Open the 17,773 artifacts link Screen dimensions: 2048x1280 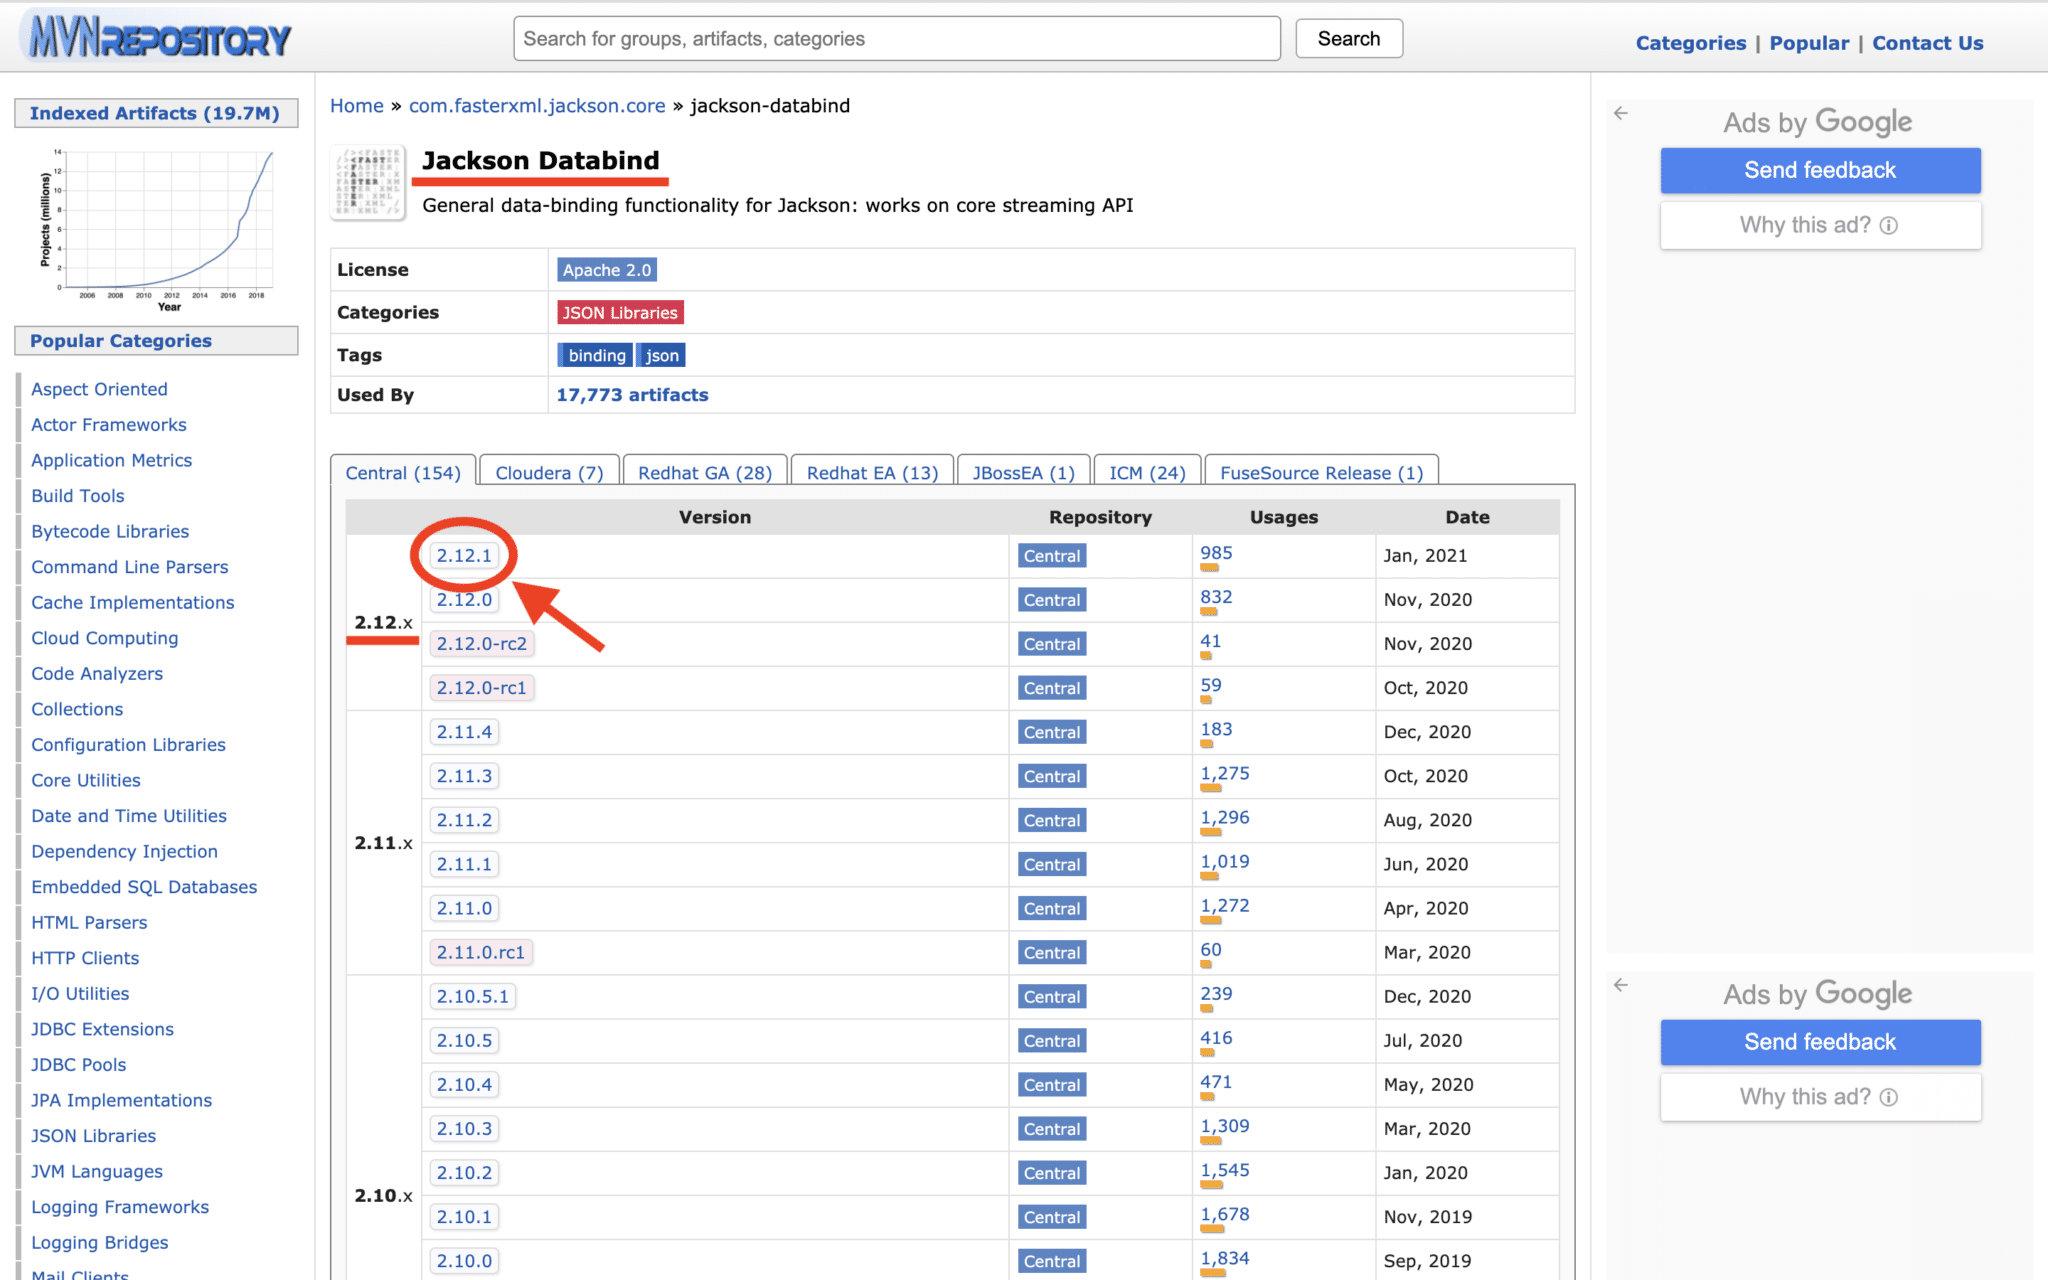pyautogui.click(x=632, y=395)
